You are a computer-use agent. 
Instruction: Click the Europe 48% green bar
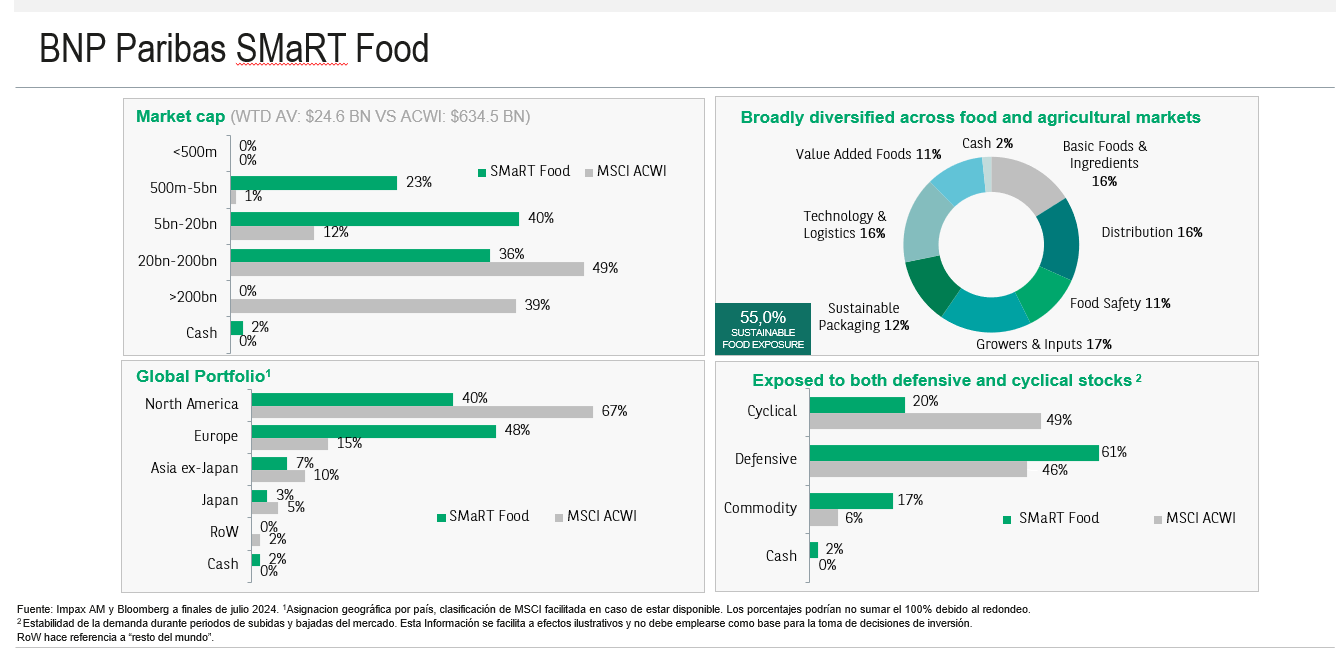point(373,431)
